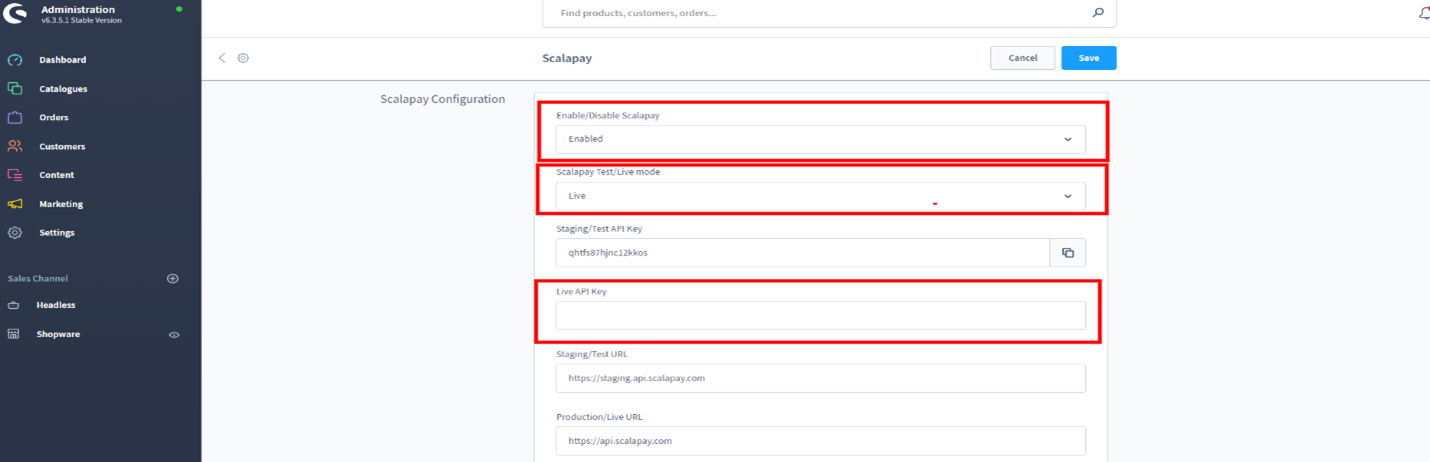Click the Content layout icon
The height and width of the screenshot is (462, 1430).
click(x=15, y=175)
